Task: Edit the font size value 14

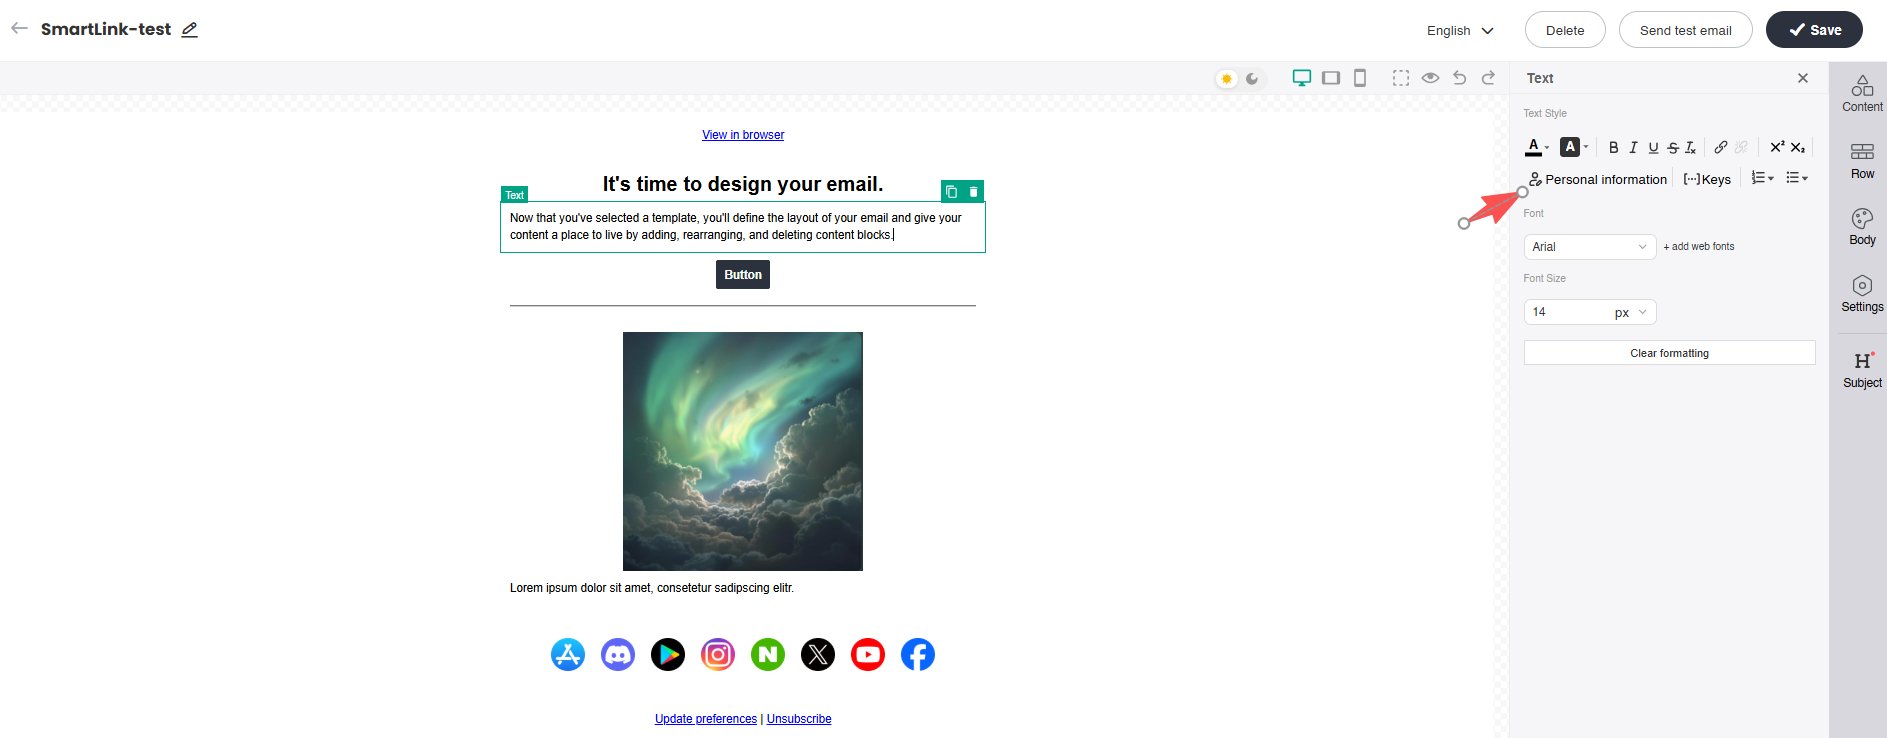Action: [1565, 312]
